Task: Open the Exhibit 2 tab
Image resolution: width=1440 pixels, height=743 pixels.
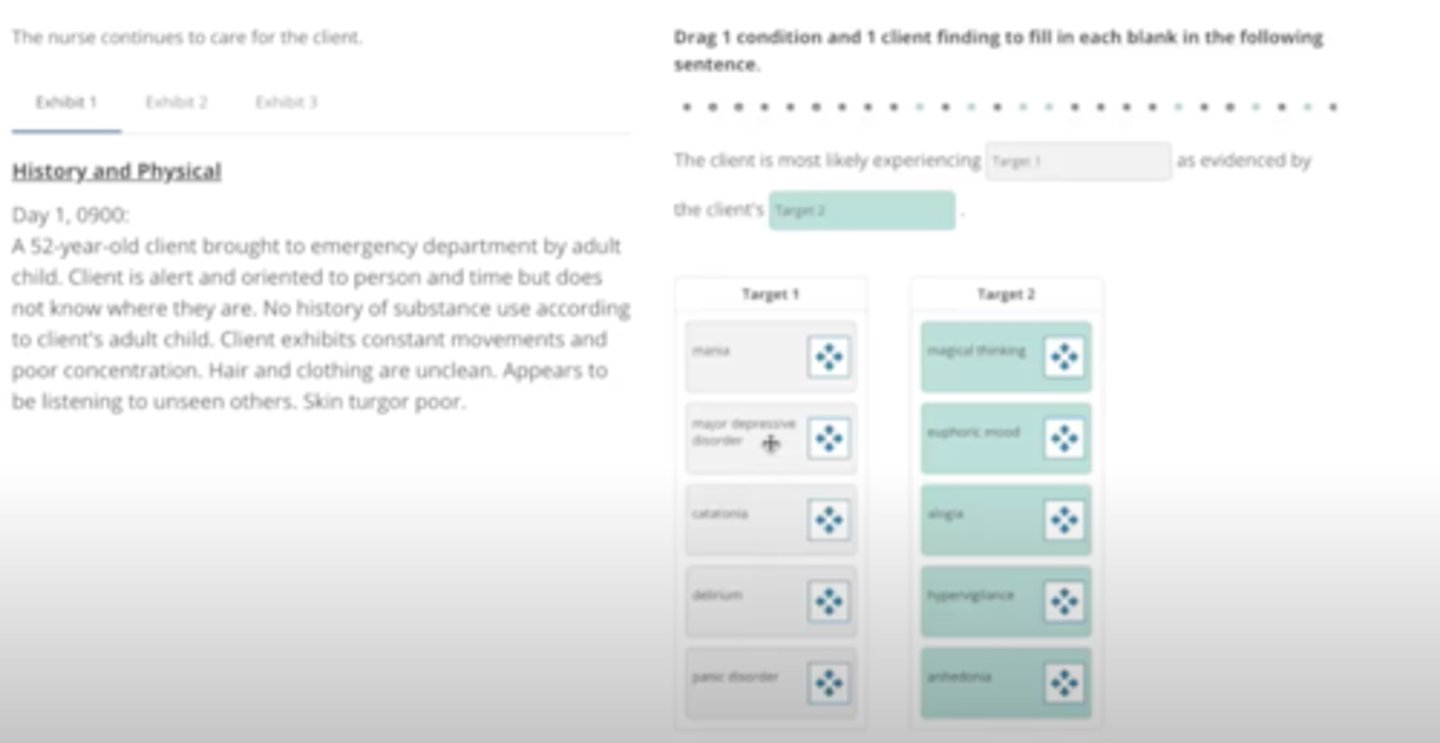Action: [x=176, y=102]
